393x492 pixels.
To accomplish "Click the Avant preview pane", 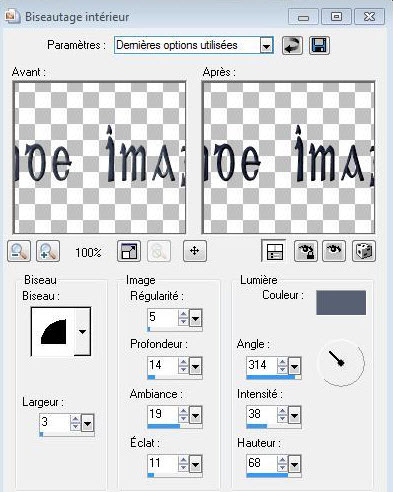I will (99, 158).
